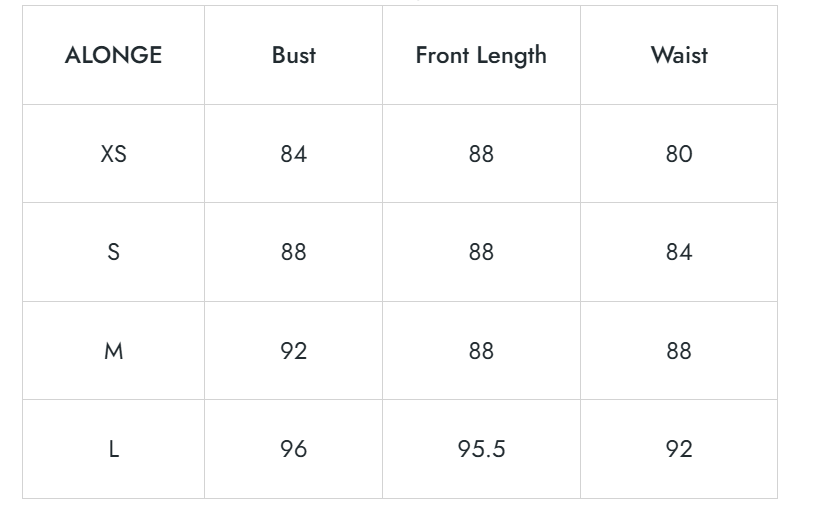
Task: Click the Bust value for size XS
Action: click(293, 154)
